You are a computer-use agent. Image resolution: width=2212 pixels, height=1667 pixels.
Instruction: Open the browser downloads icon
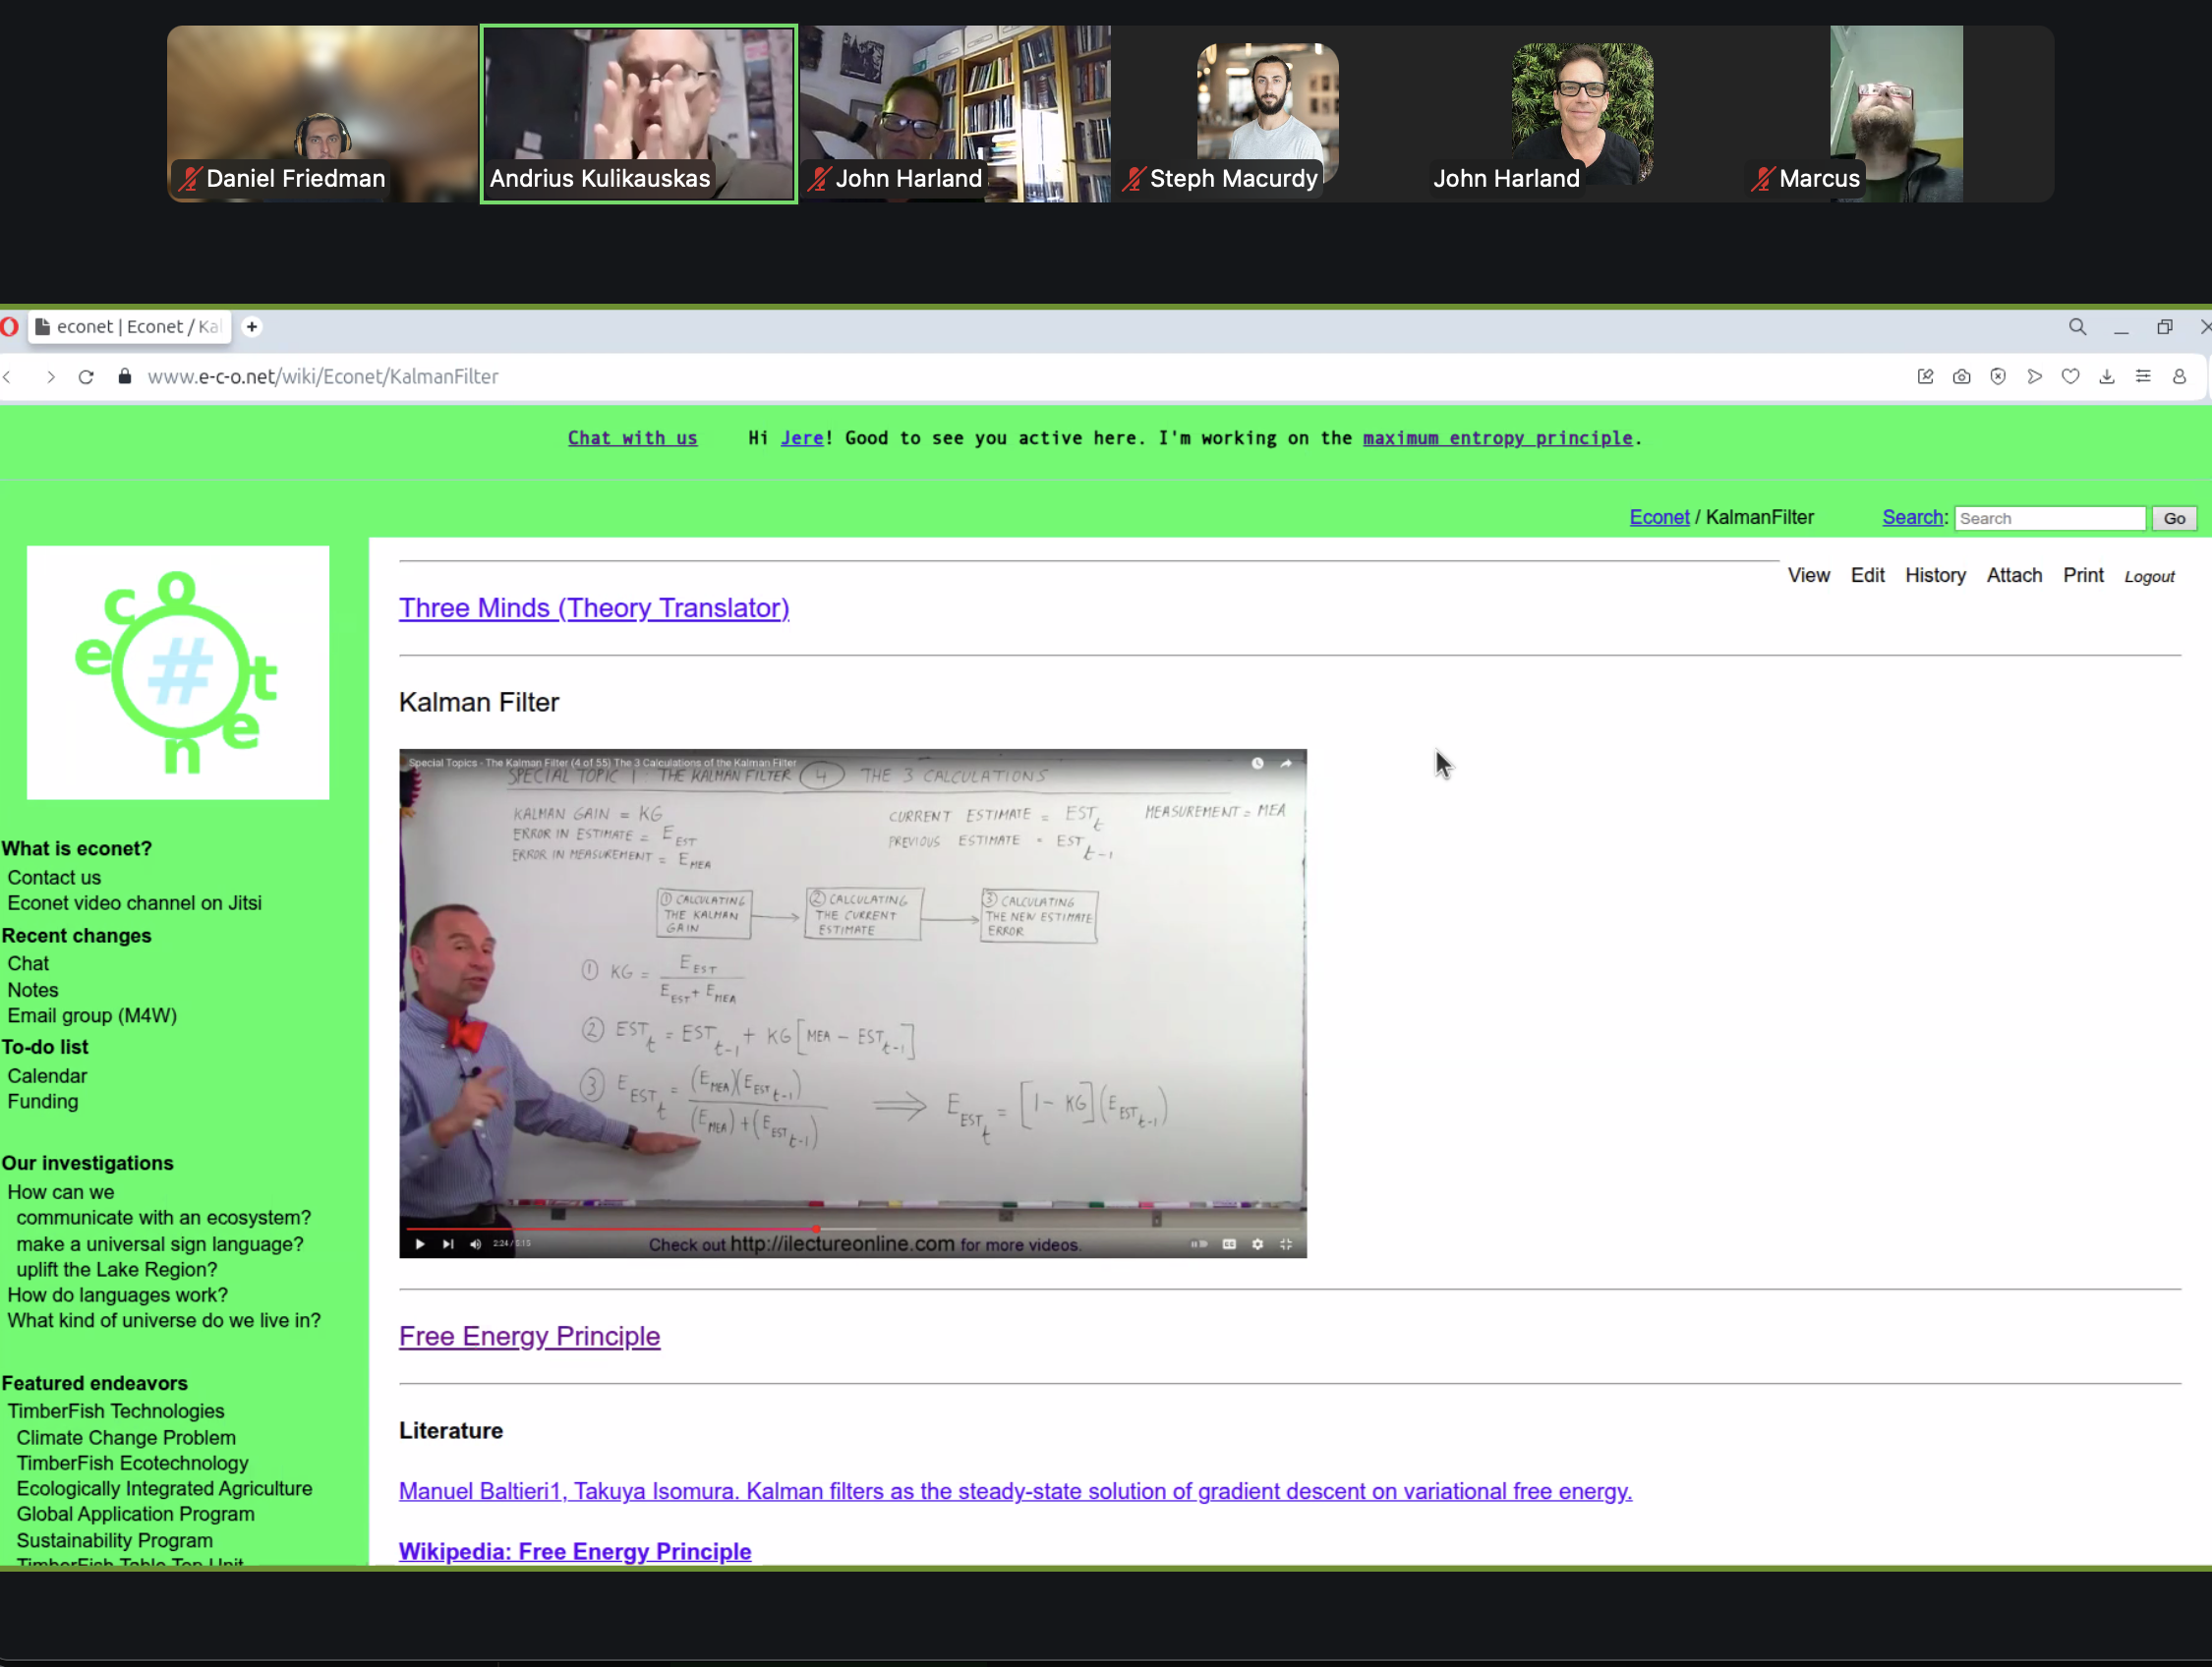2106,377
